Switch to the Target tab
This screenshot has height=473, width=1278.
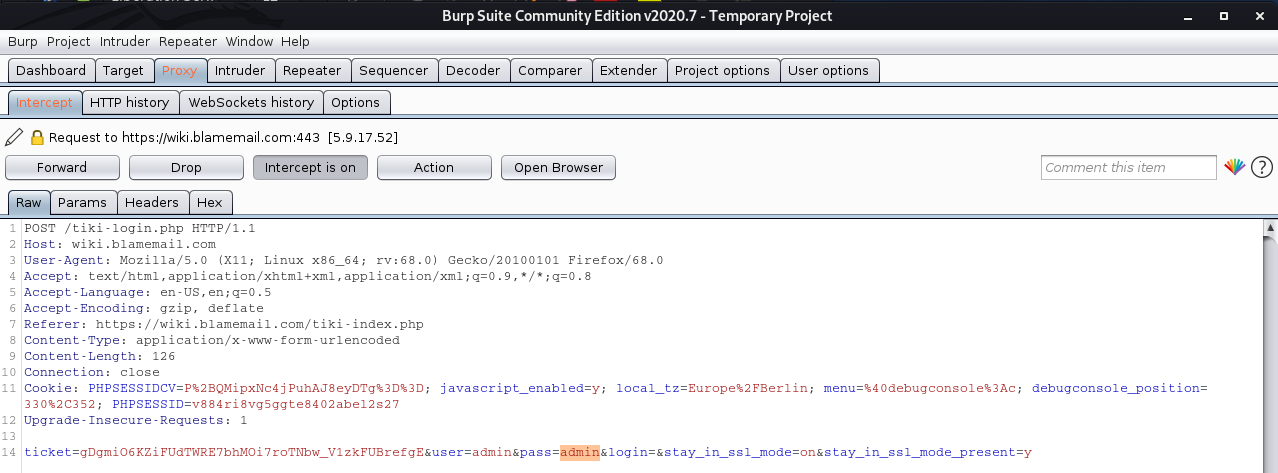click(123, 70)
